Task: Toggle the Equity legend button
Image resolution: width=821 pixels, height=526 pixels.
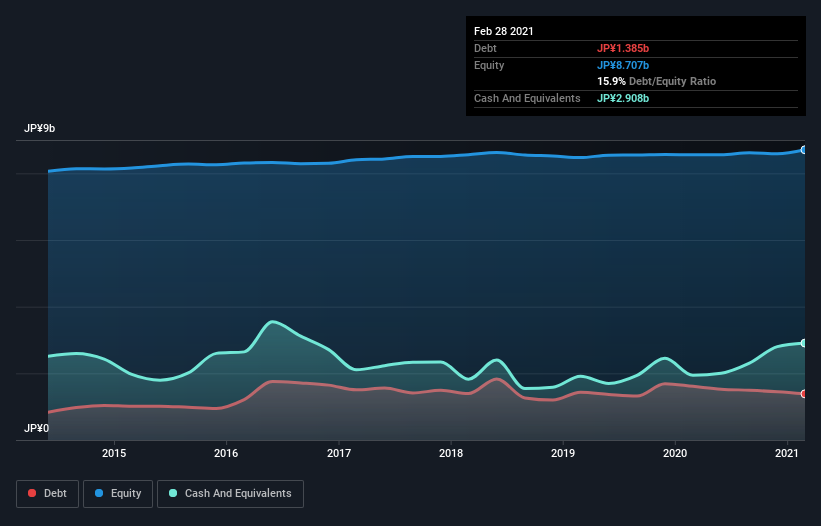Action: coord(118,494)
